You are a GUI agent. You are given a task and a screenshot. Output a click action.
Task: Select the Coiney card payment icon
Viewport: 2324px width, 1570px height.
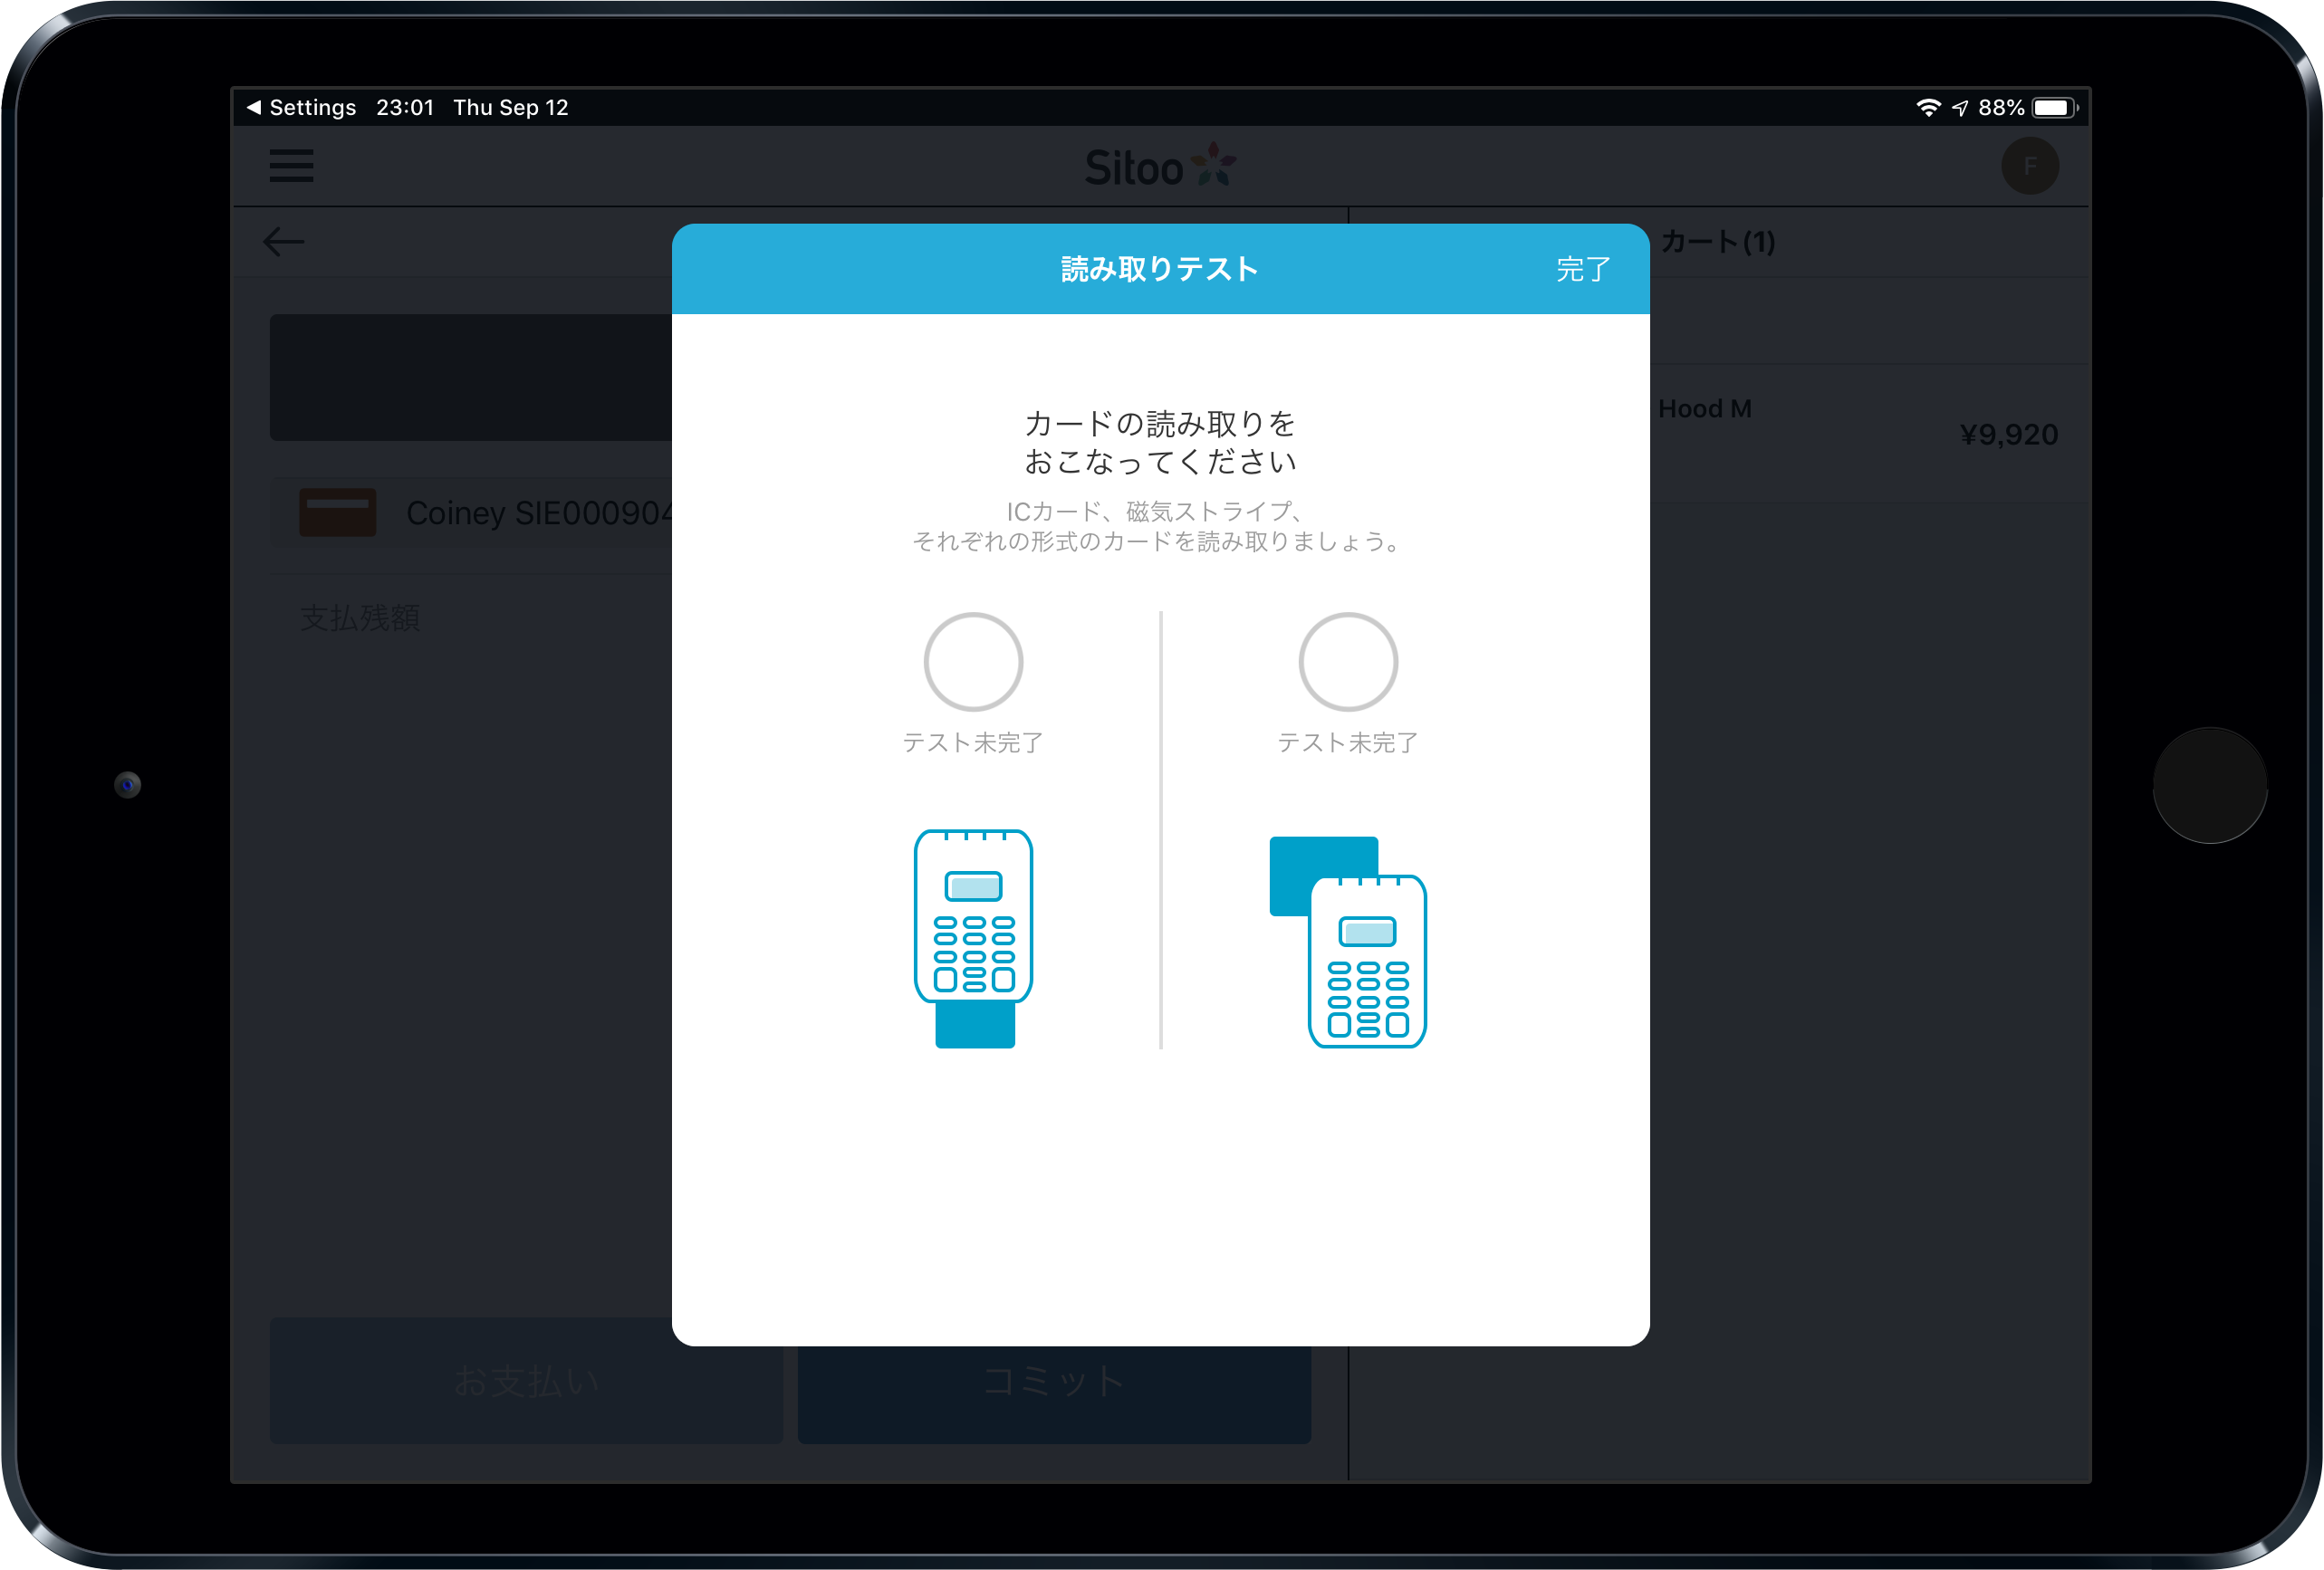(x=338, y=513)
